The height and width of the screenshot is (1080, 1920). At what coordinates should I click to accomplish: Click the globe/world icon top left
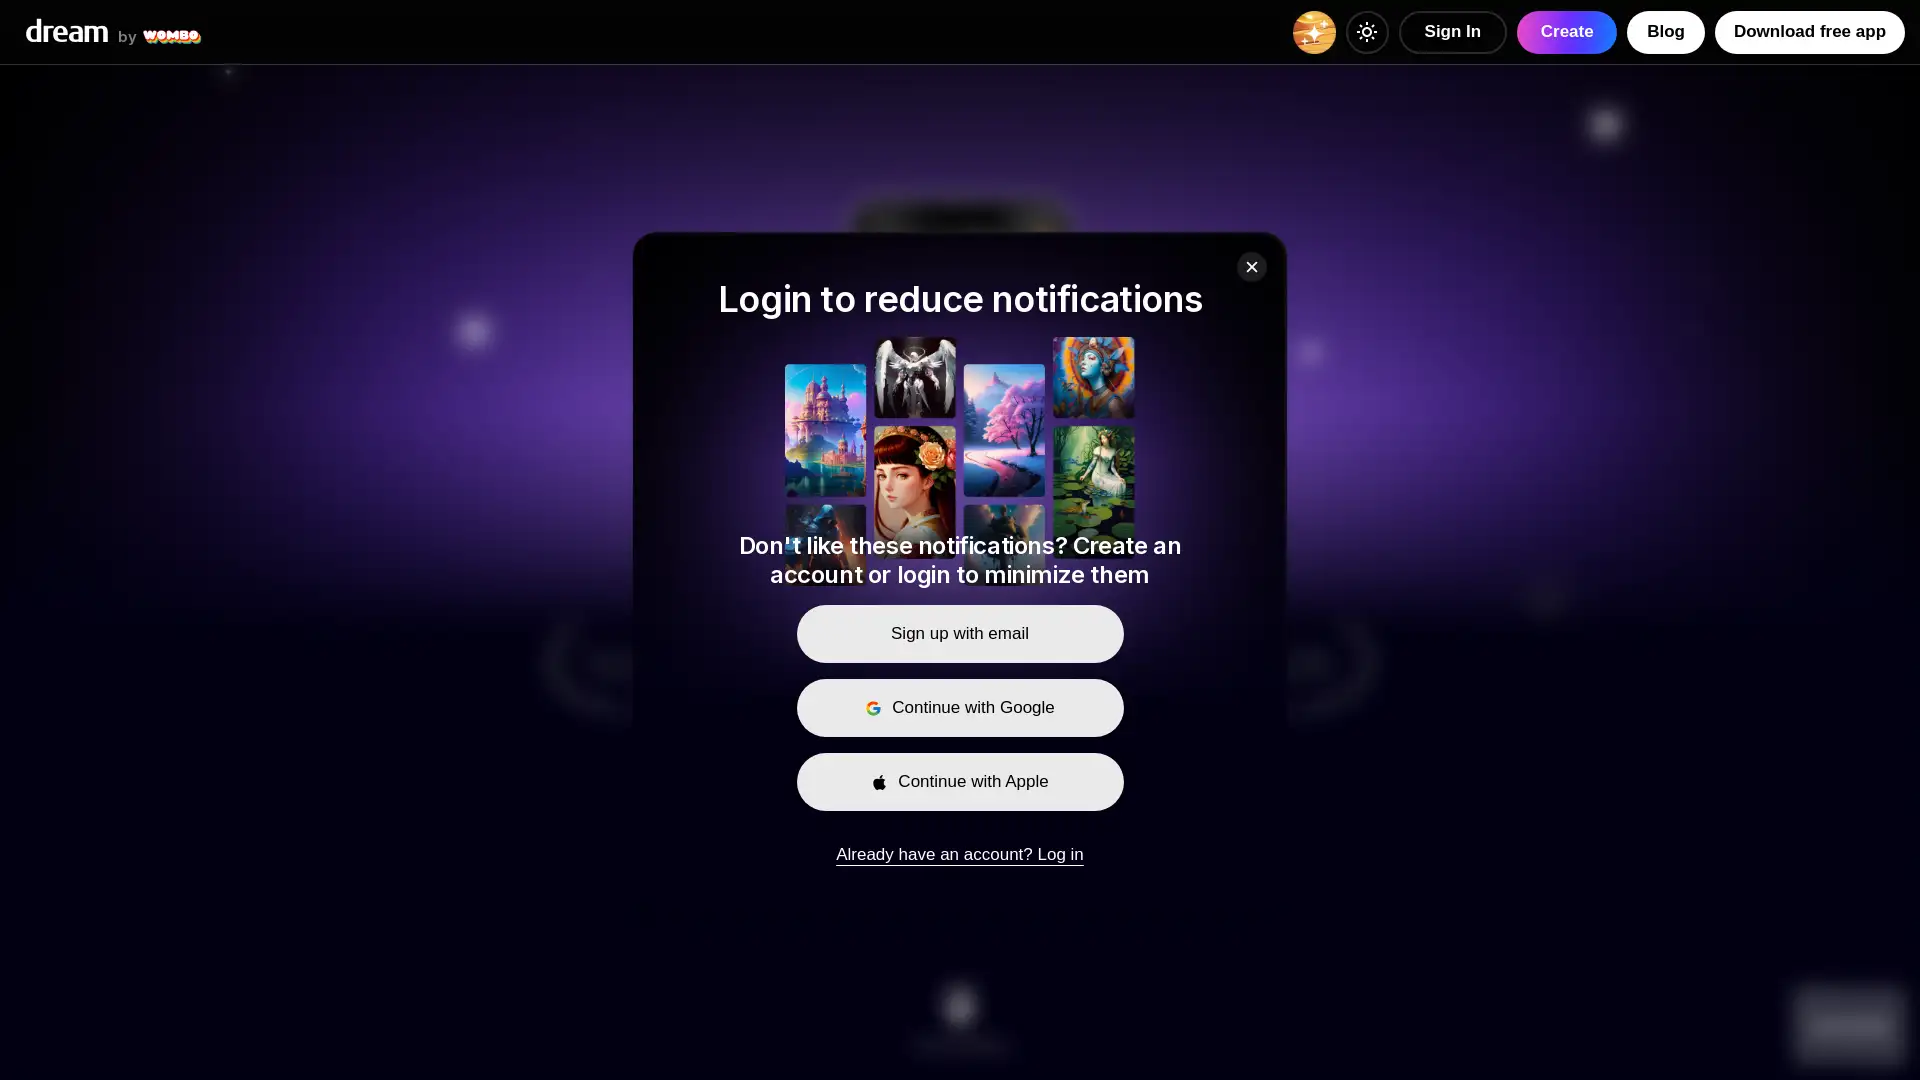pos(1313,32)
